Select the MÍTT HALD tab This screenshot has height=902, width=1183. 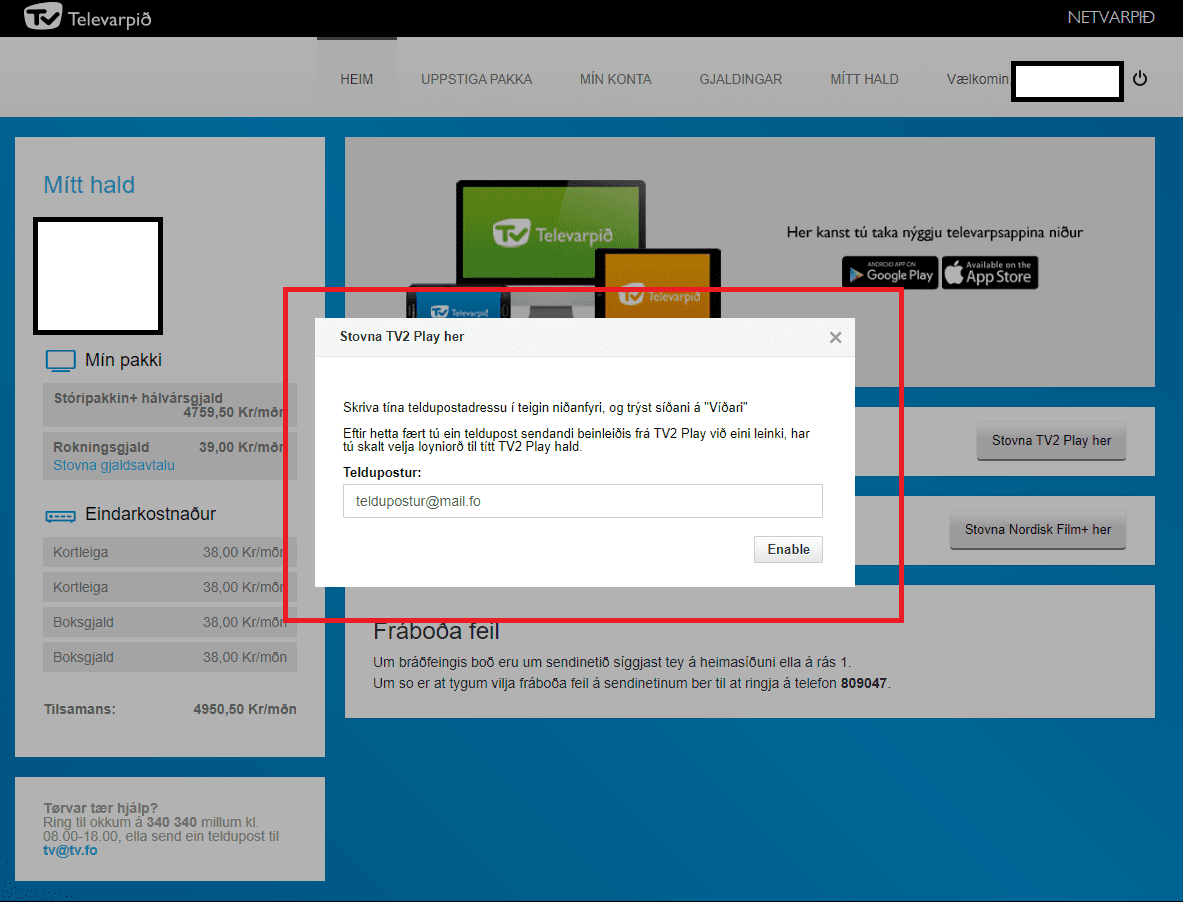click(864, 78)
